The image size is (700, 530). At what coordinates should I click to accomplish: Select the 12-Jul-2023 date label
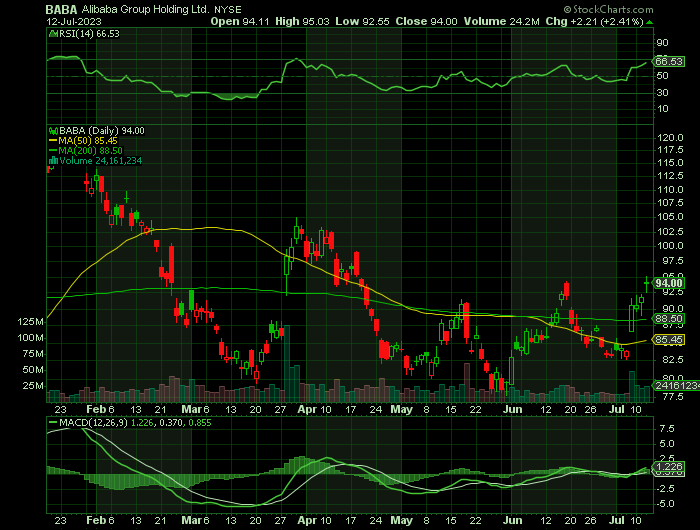click(x=74, y=21)
